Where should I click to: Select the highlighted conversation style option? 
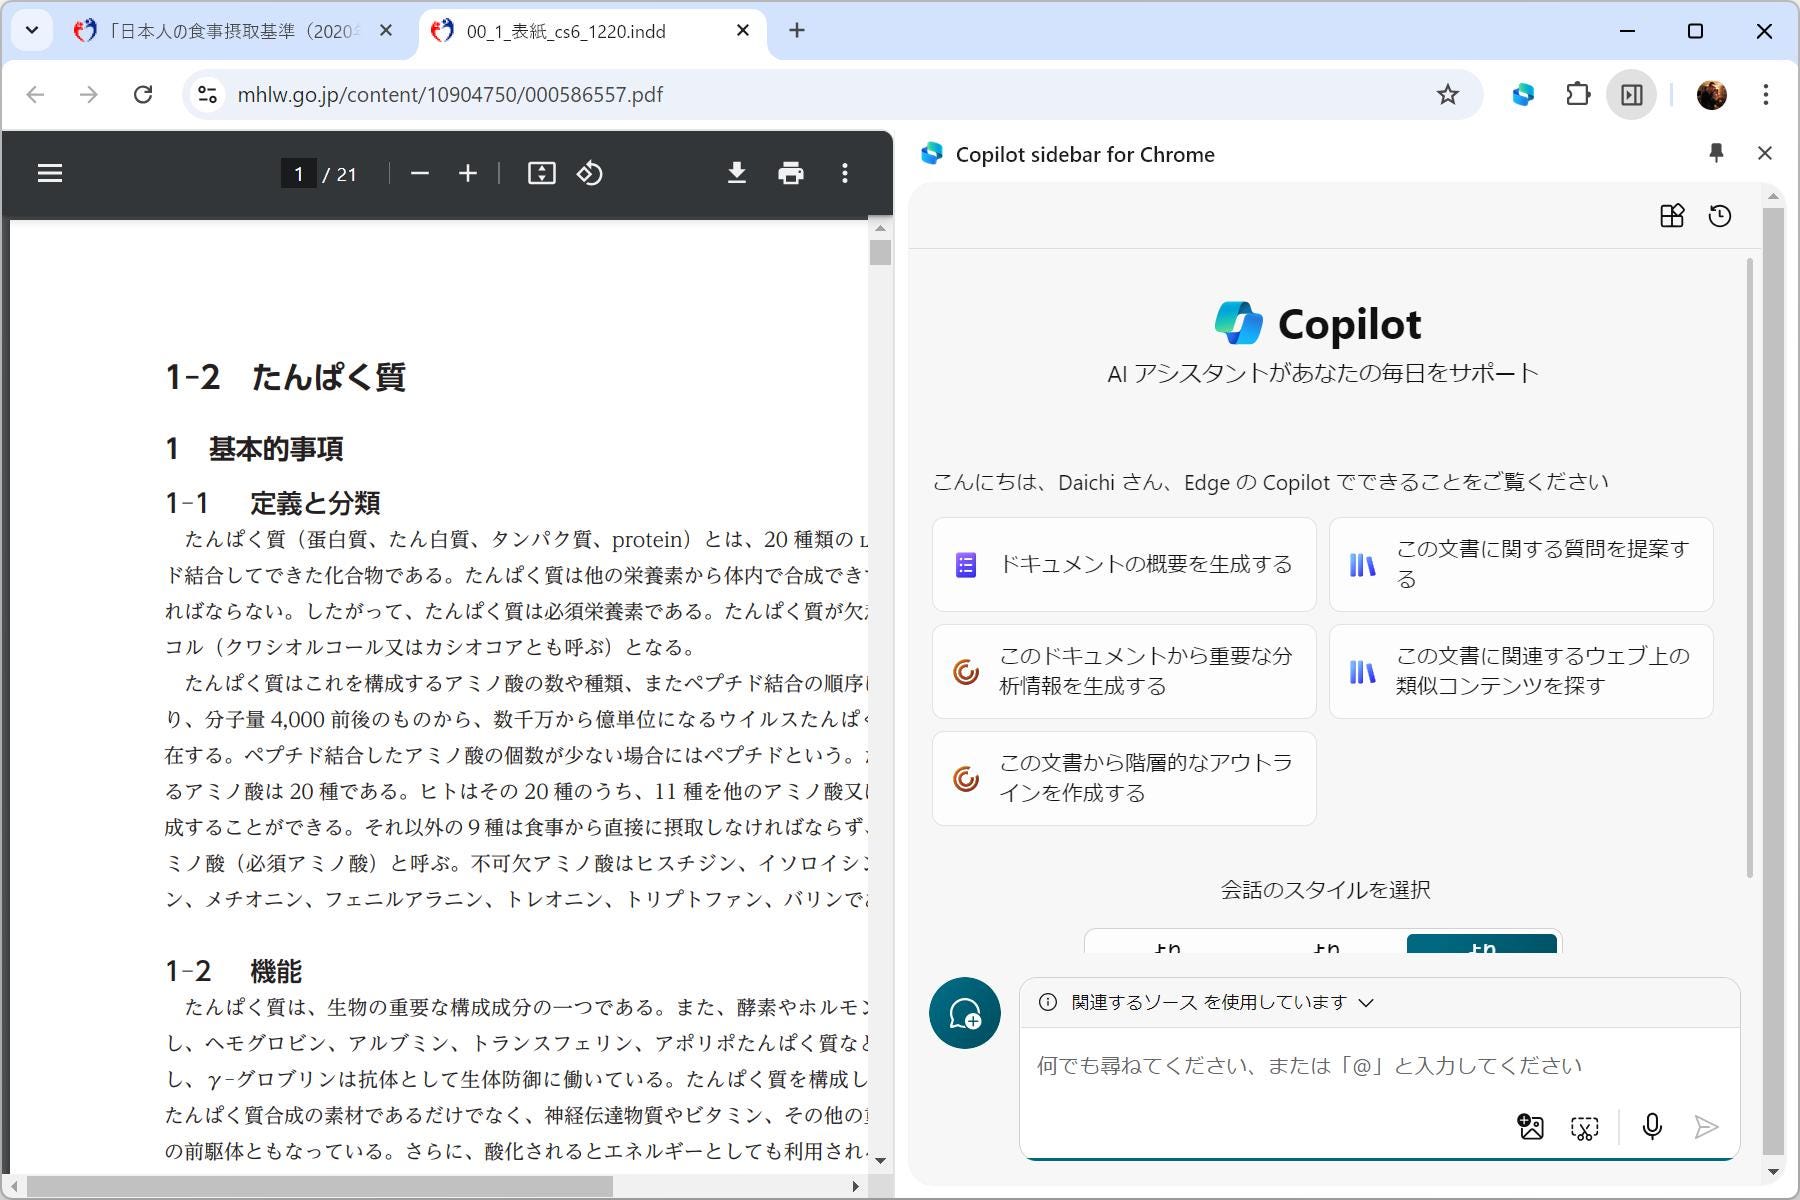pyautogui.click(x=1481, y=944)
